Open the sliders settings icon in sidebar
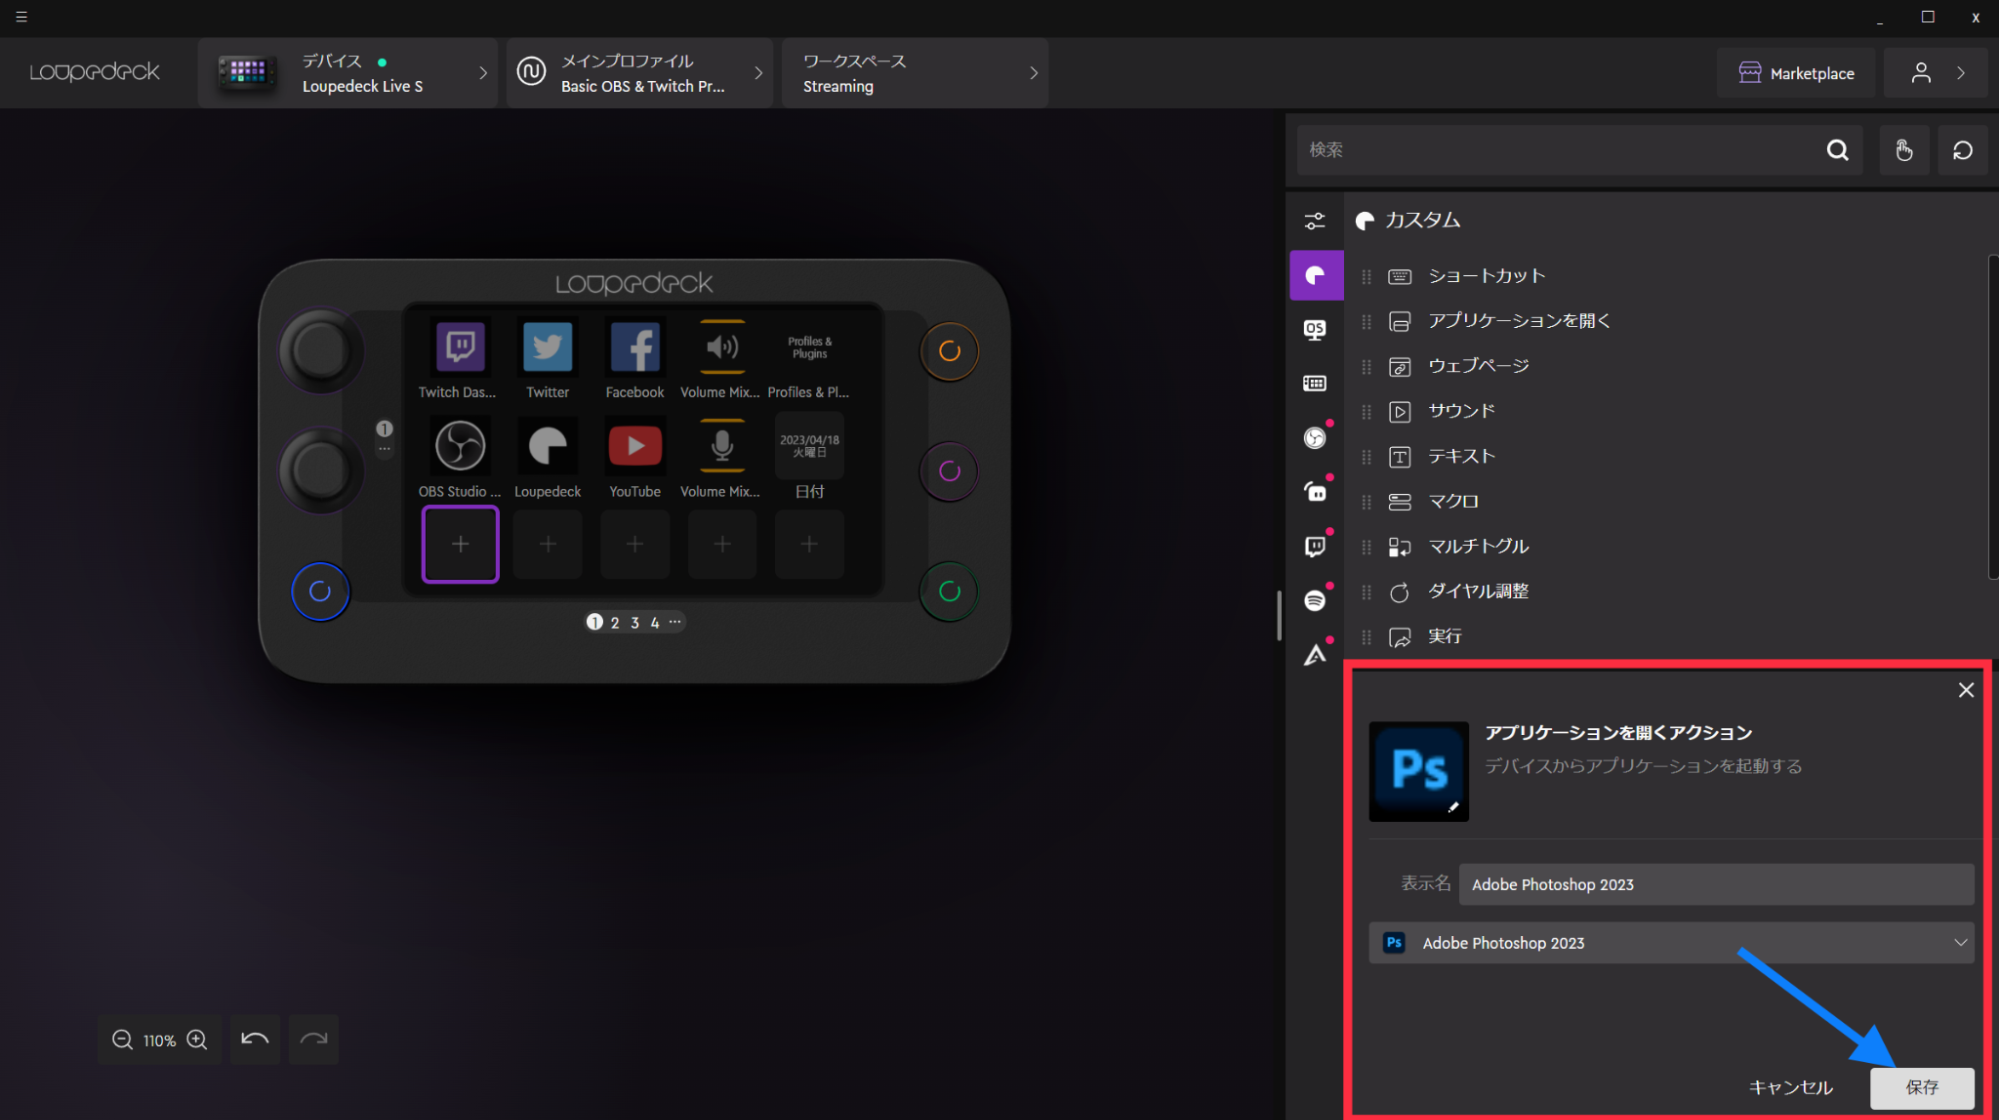 click(x=1315, y=221)
